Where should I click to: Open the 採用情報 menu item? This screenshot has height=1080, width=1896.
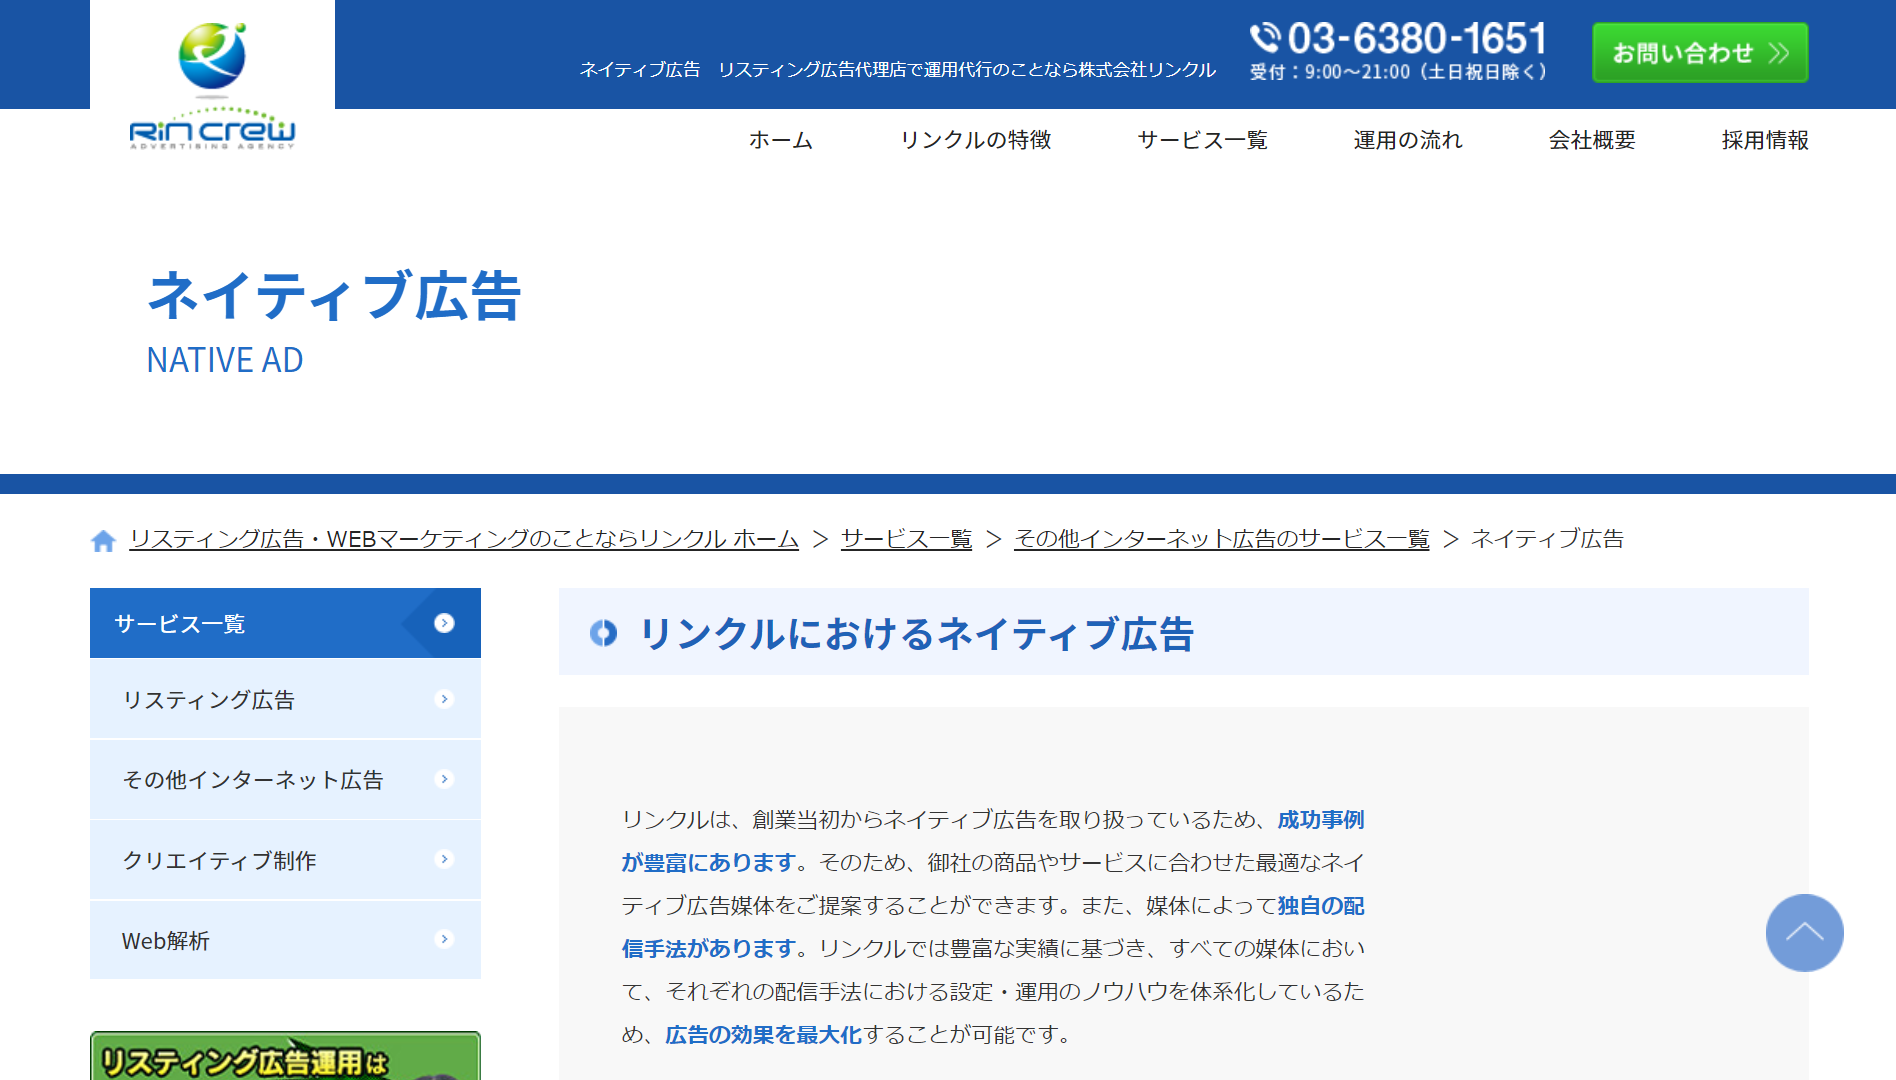pos(1765,140)
